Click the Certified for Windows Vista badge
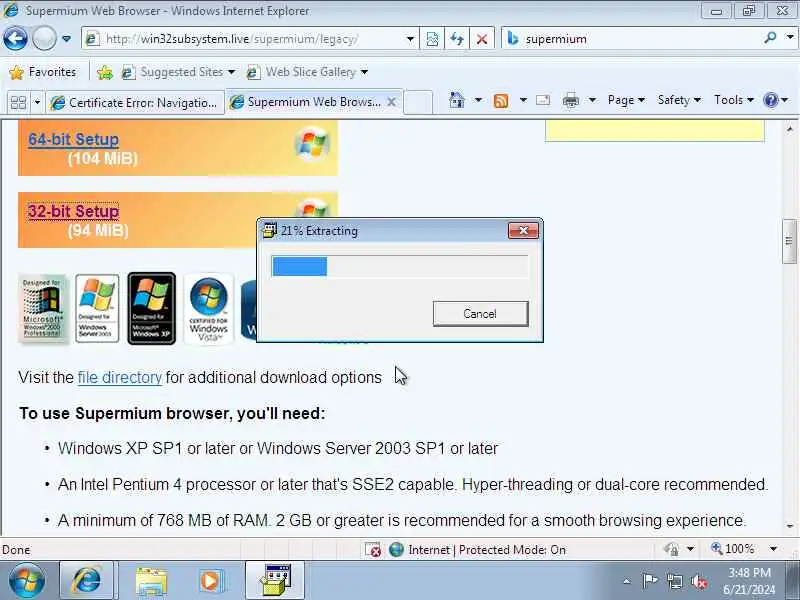 (209, 309)
